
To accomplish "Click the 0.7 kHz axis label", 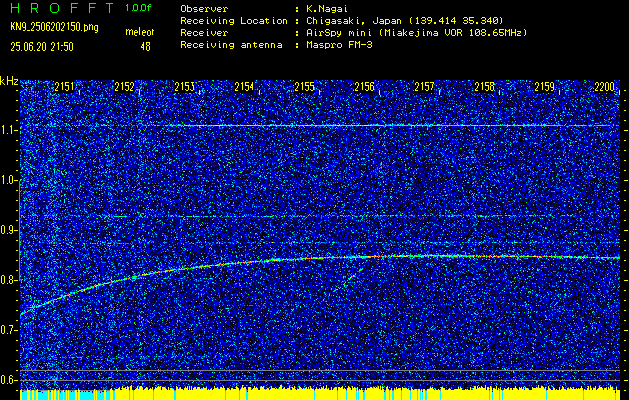I will click(x=9, y=330).
